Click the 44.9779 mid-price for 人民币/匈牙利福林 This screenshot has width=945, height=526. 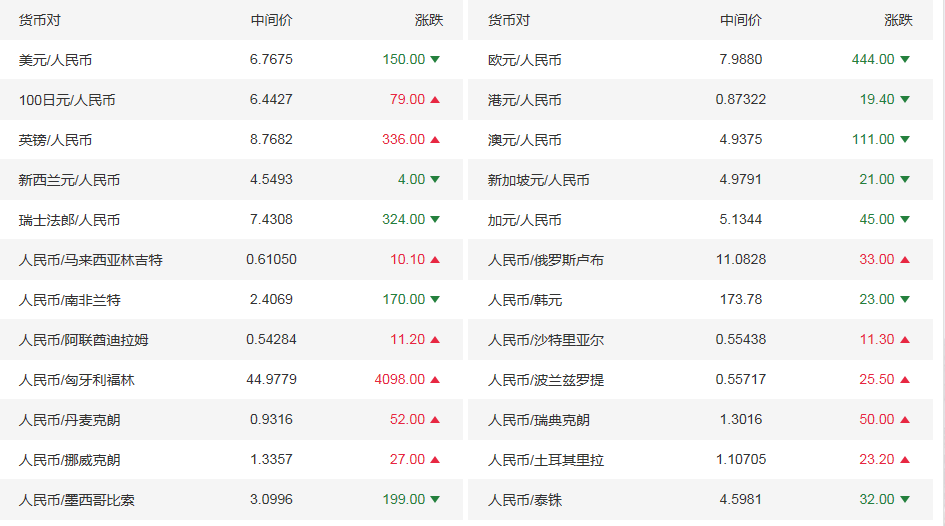pos(271,380)
